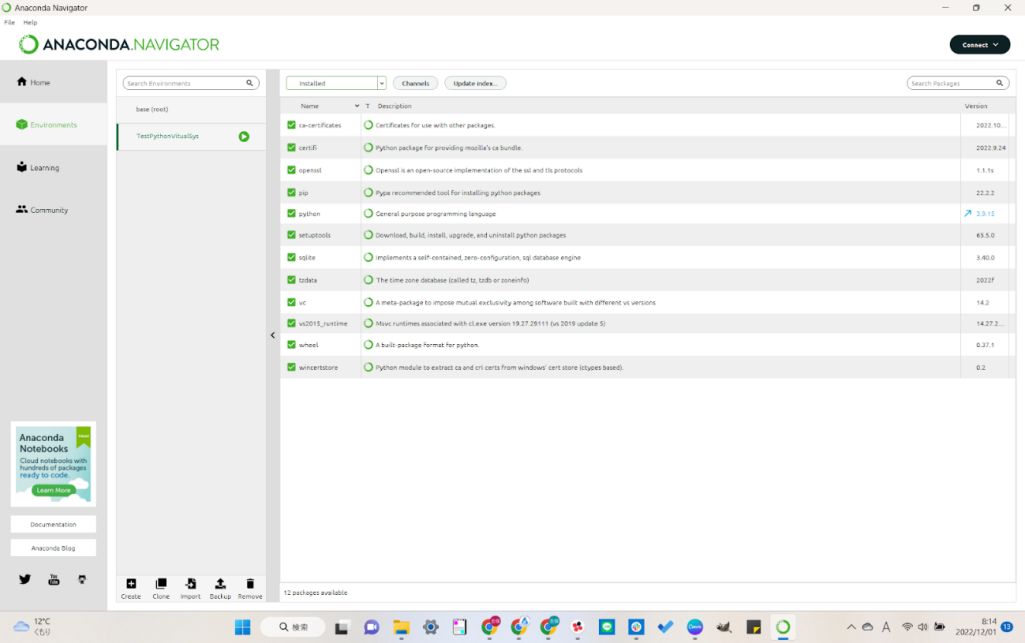The width and height of the screenshot is (1025, 643).
Task: Open the Anaconda YouTube link icon
Action: pos(54,580)
